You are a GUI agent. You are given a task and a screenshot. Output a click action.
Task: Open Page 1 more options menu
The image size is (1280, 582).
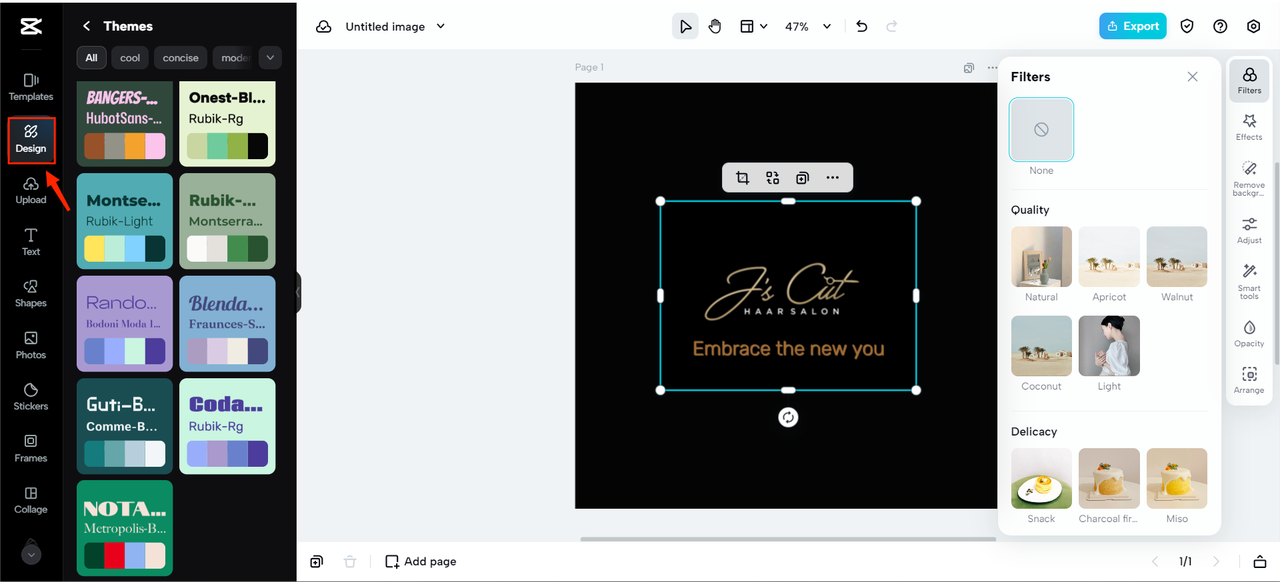(x=992, y=68)
